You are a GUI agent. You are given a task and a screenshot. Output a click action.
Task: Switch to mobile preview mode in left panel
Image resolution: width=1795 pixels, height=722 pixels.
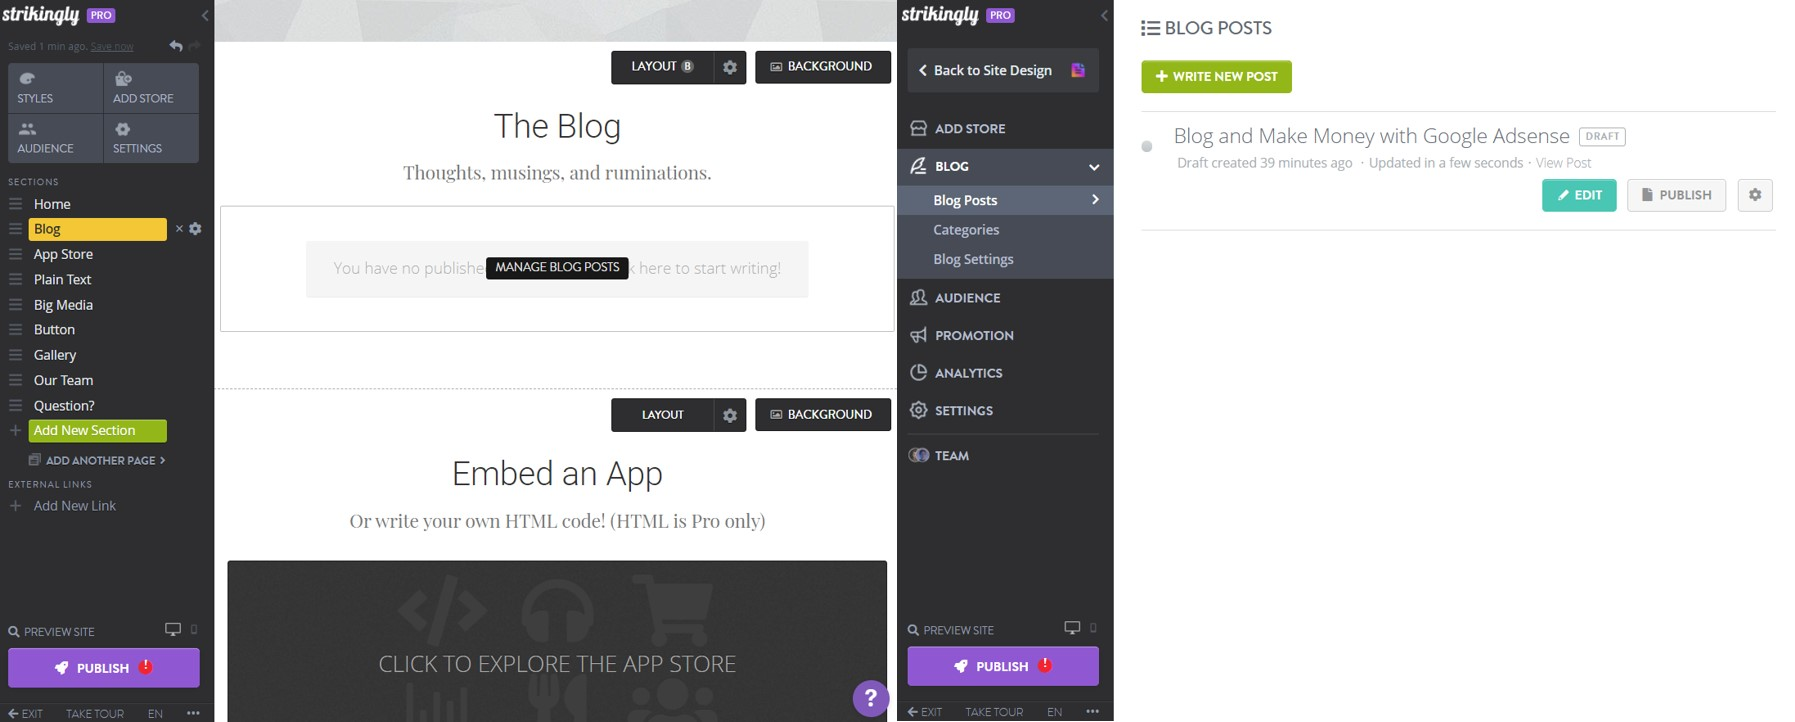(x=194, y=630)
